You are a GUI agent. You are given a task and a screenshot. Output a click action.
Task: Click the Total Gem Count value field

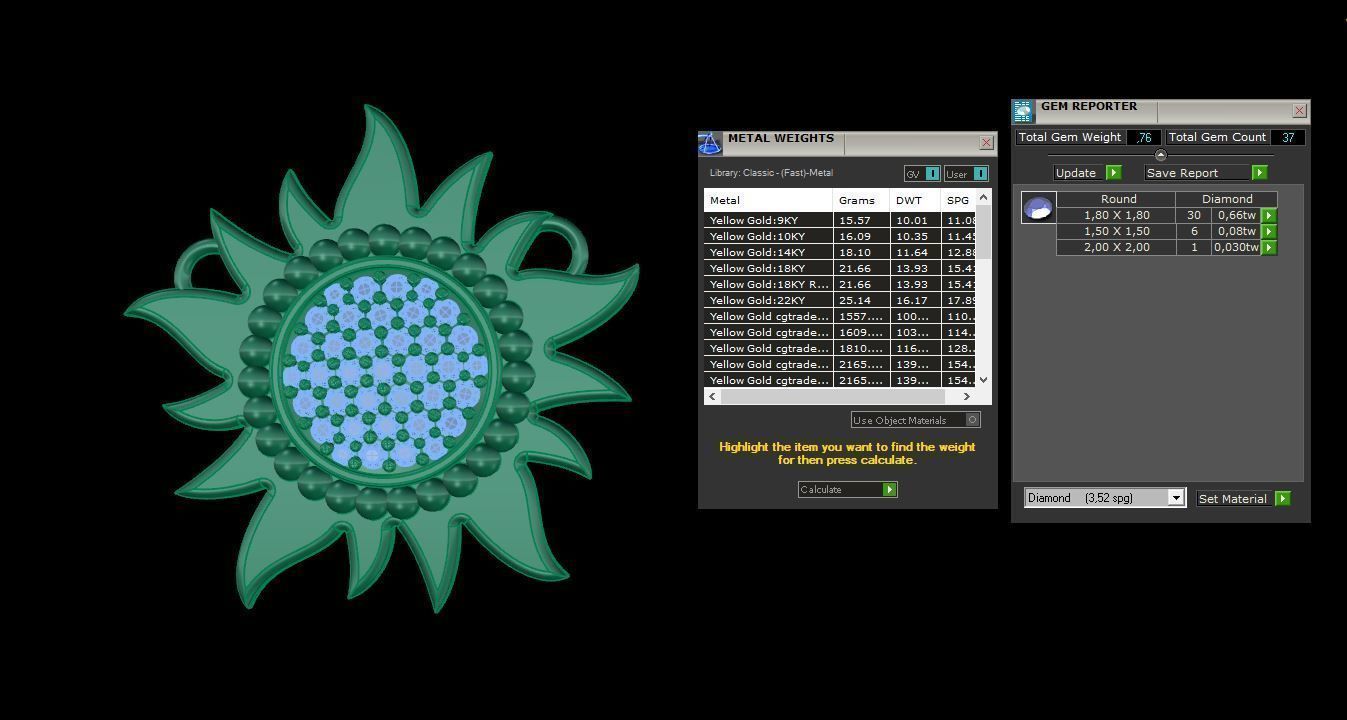tap(1288, 137)
